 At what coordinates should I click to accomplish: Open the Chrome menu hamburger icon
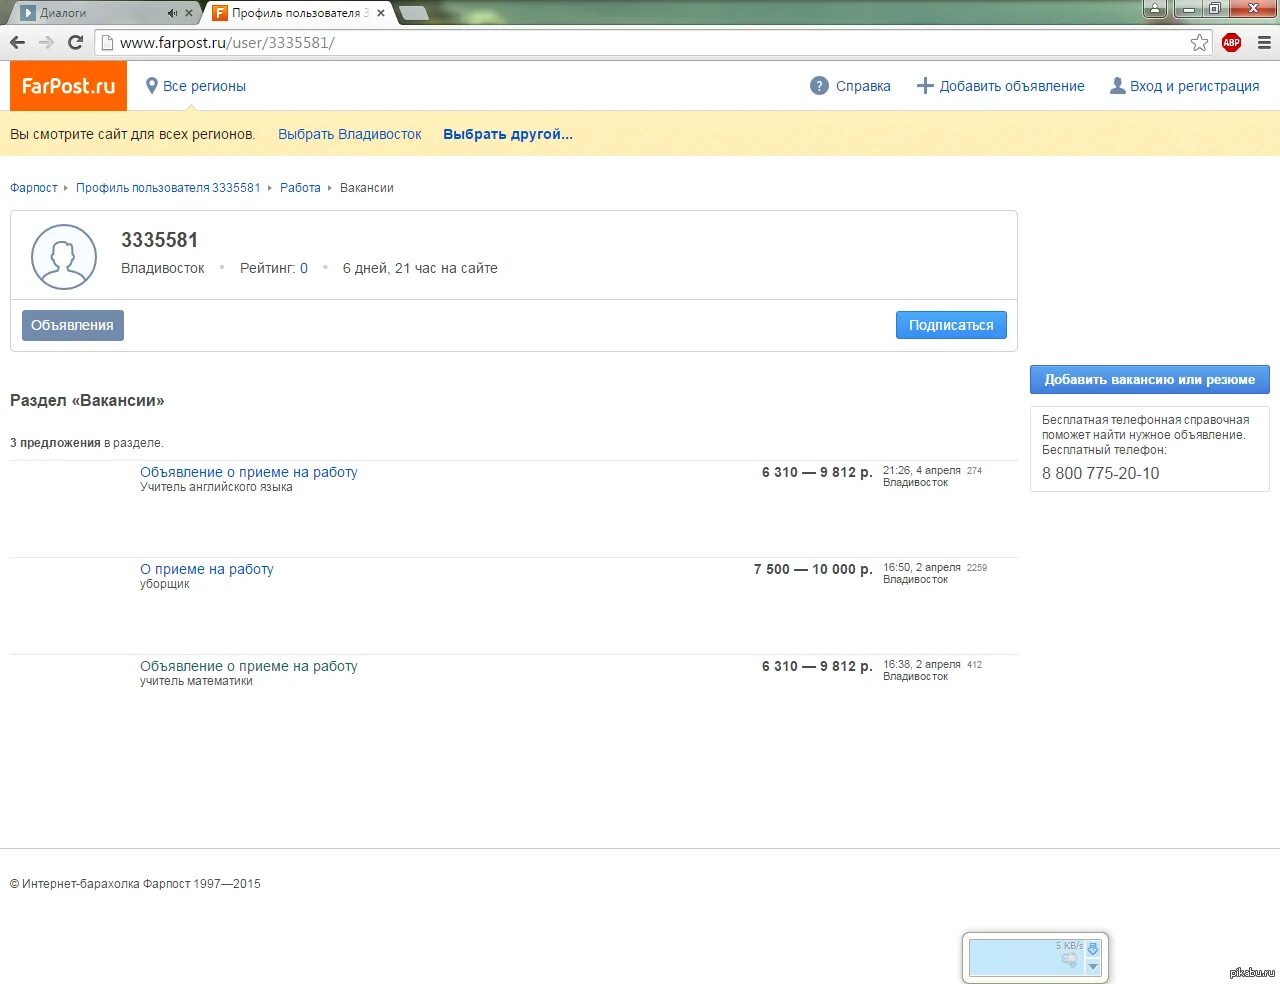pyautogui.click(x=1264, y=42)
